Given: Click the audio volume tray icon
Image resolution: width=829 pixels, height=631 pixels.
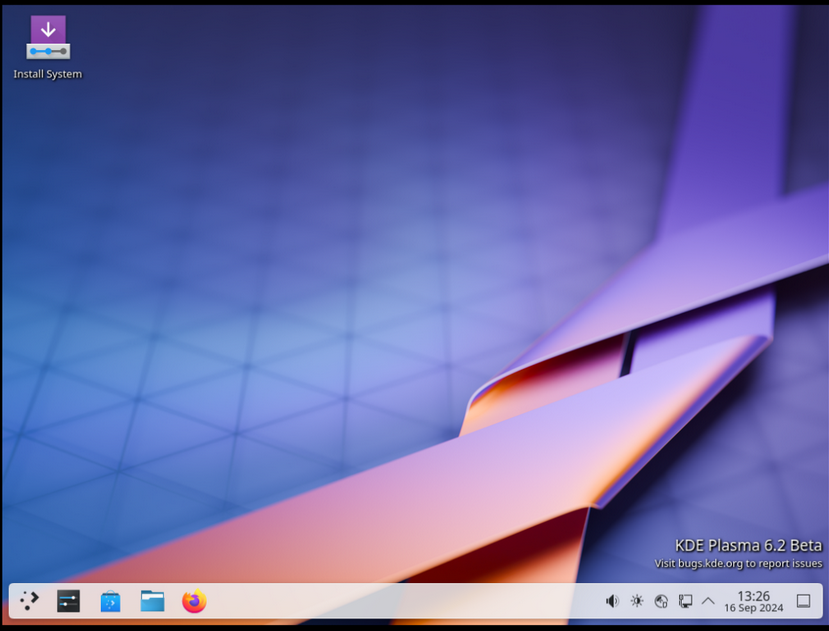Looking at the screenshot, I should 612,601.
